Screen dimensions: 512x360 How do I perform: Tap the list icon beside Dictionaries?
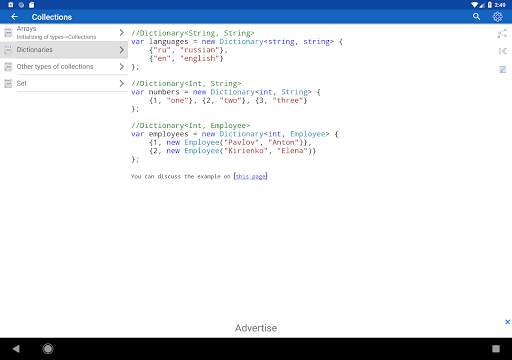click(x=8, y=50)
